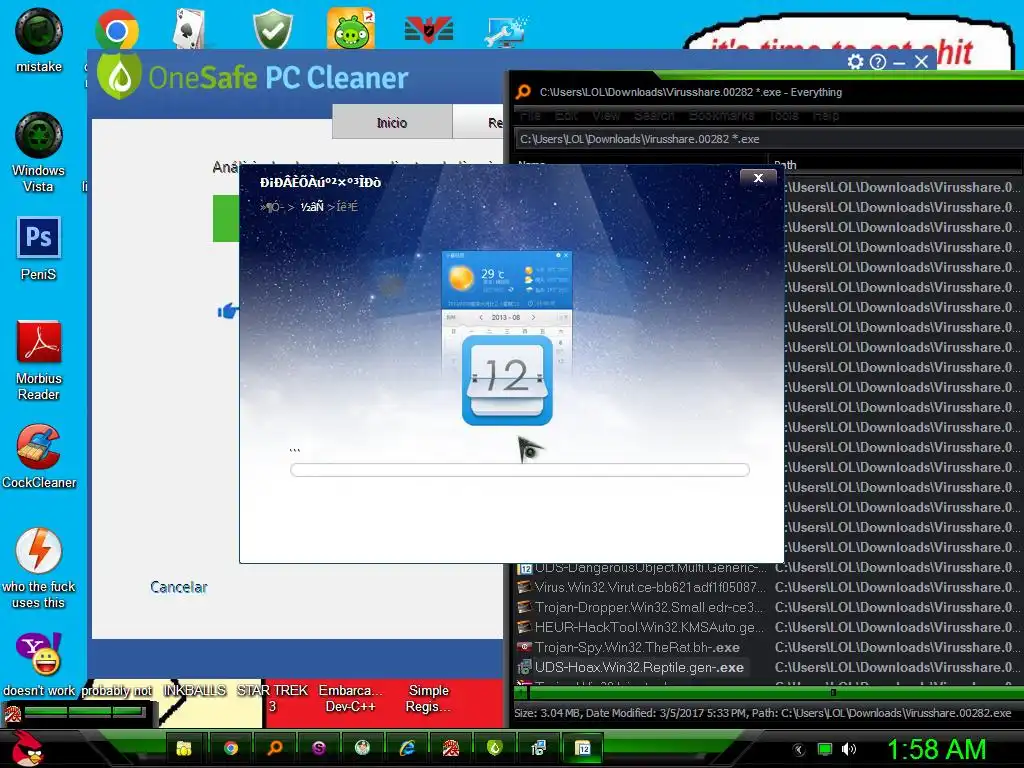The height and width of the screenshot is (768, 1024).
Task: Click the weather widget preview image
Action: pyautogui.click(x=507, y=279)
